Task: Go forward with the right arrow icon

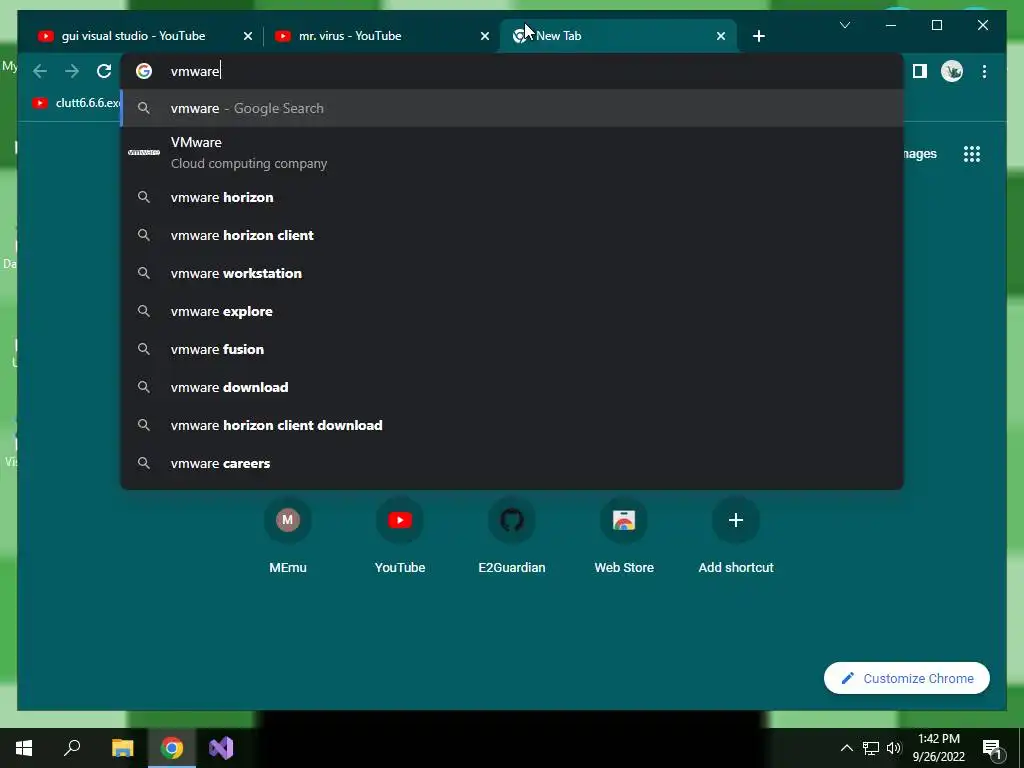Action: [x=72, y=71]
